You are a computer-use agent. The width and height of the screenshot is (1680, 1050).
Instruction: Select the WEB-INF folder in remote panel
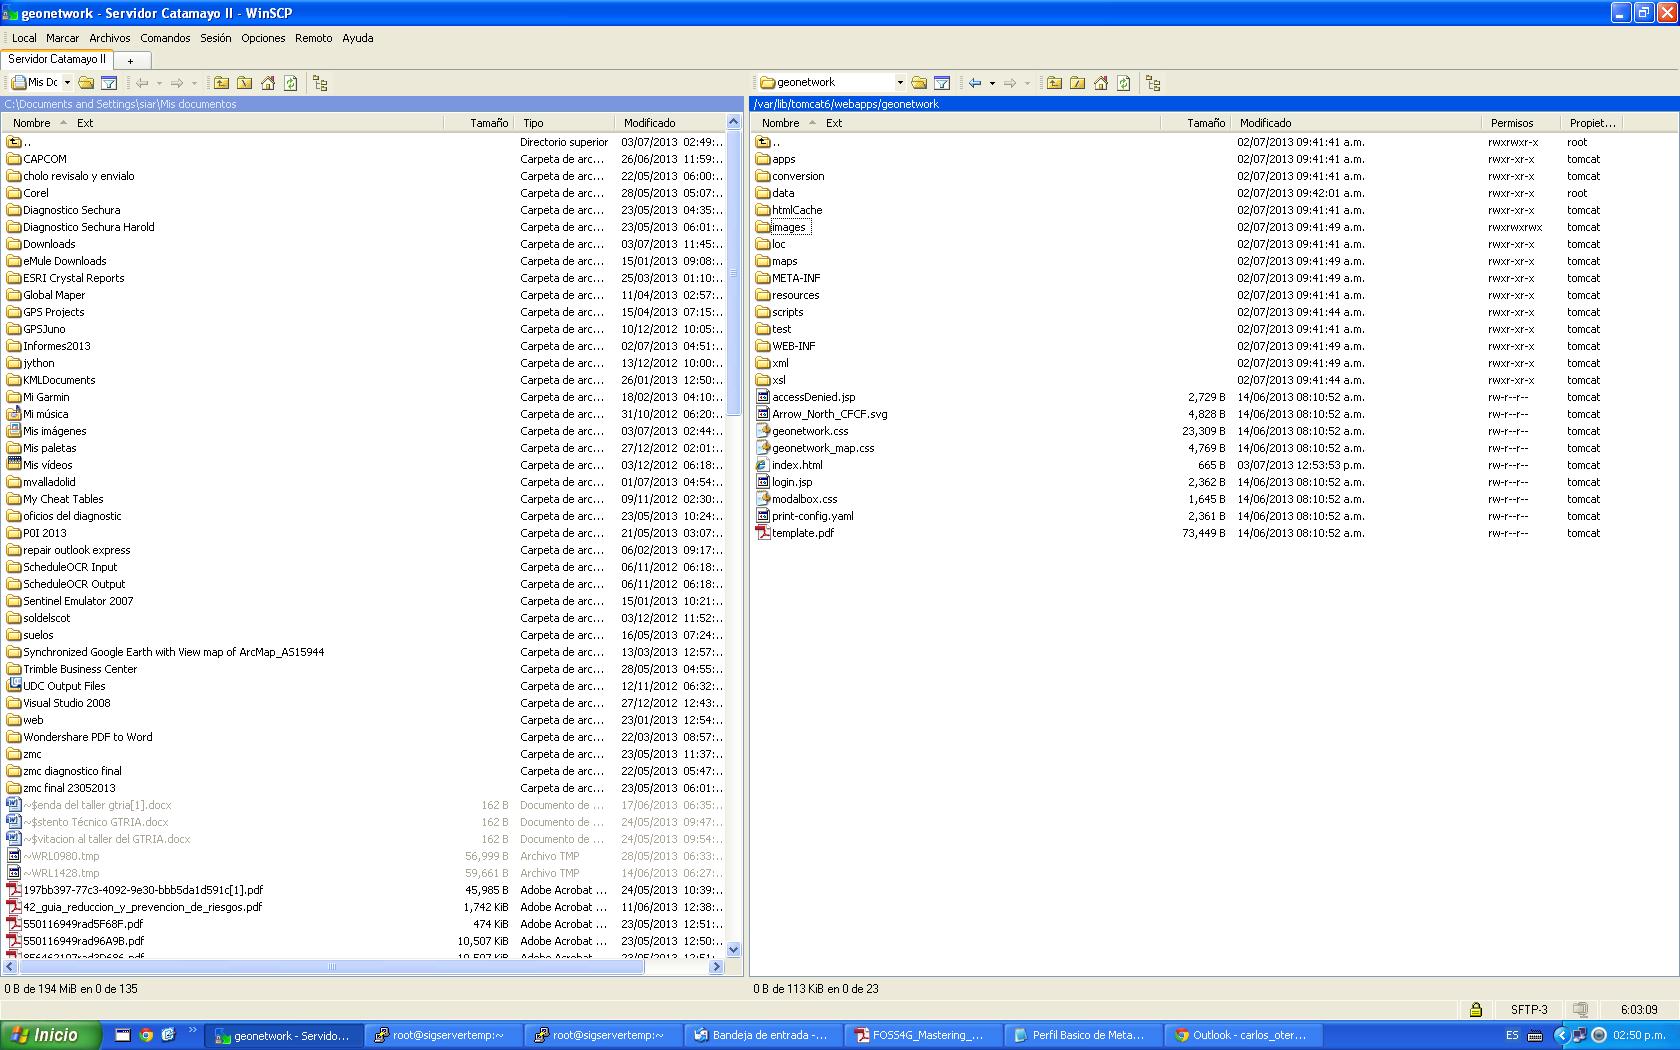793,346
